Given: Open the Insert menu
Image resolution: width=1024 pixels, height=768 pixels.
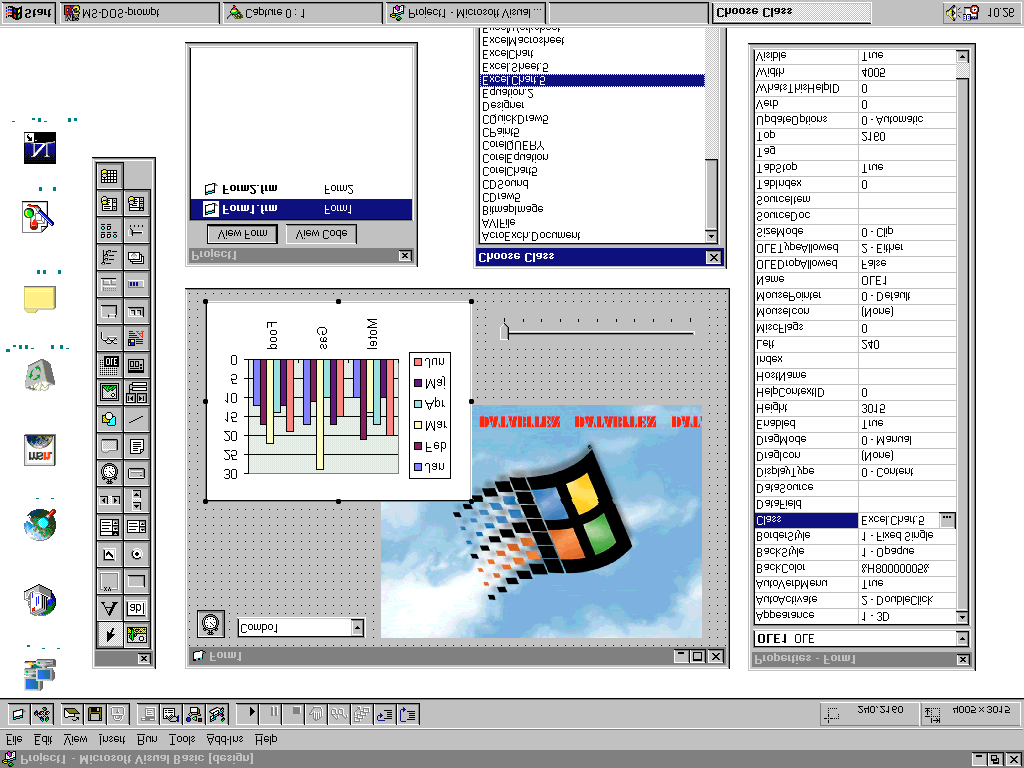Looking at the screenshot, I should [x=112, y=739].
